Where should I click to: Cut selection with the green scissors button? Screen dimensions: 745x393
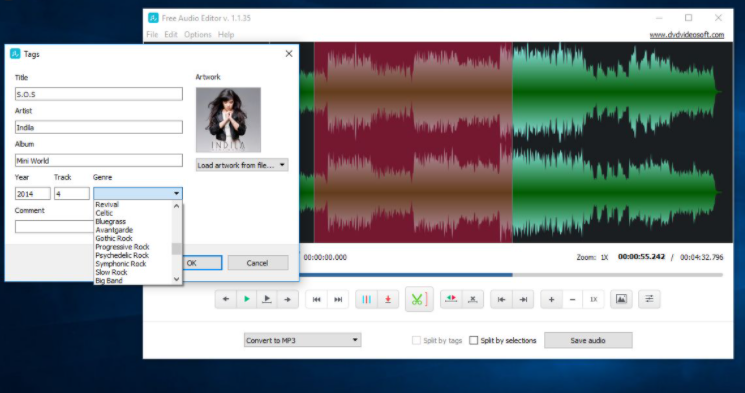419,299
